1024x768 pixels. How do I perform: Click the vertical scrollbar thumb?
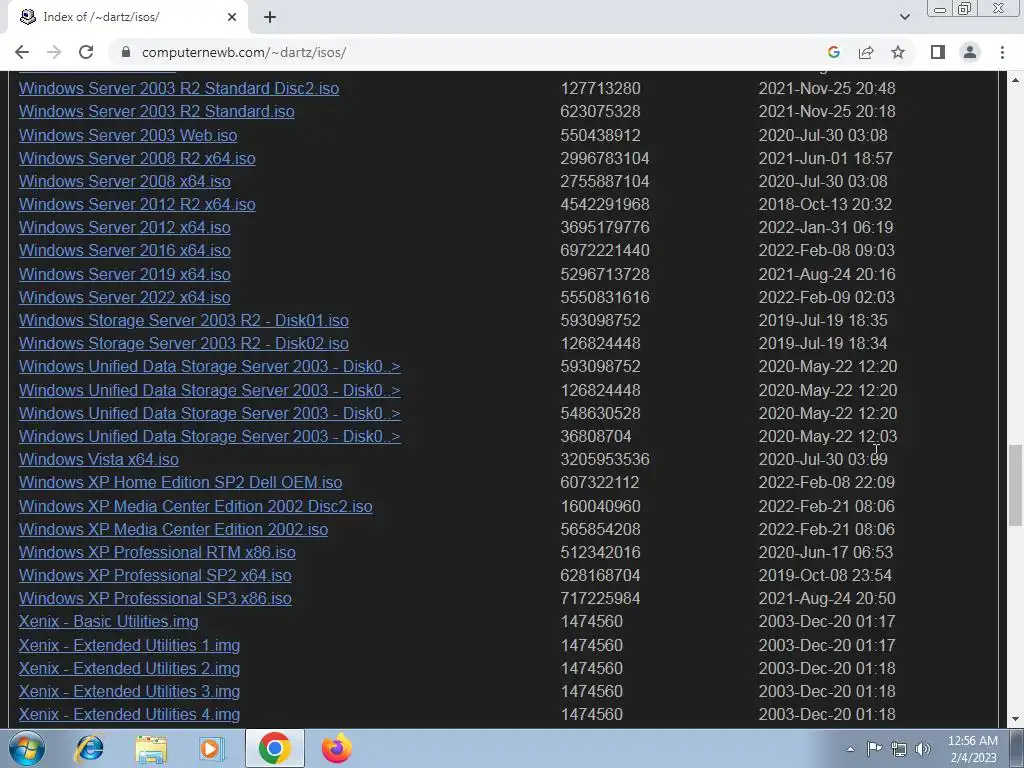[1015, 485]
